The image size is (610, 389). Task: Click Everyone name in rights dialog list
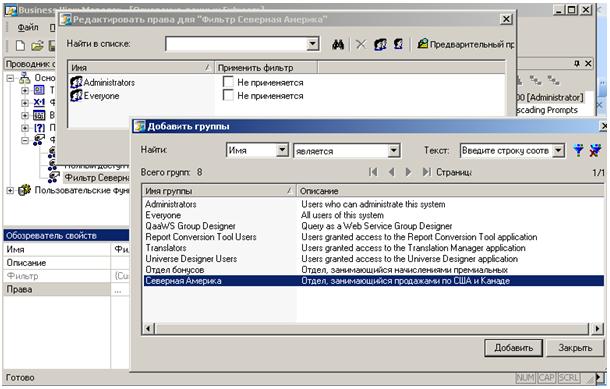click(x=102, y=96)
